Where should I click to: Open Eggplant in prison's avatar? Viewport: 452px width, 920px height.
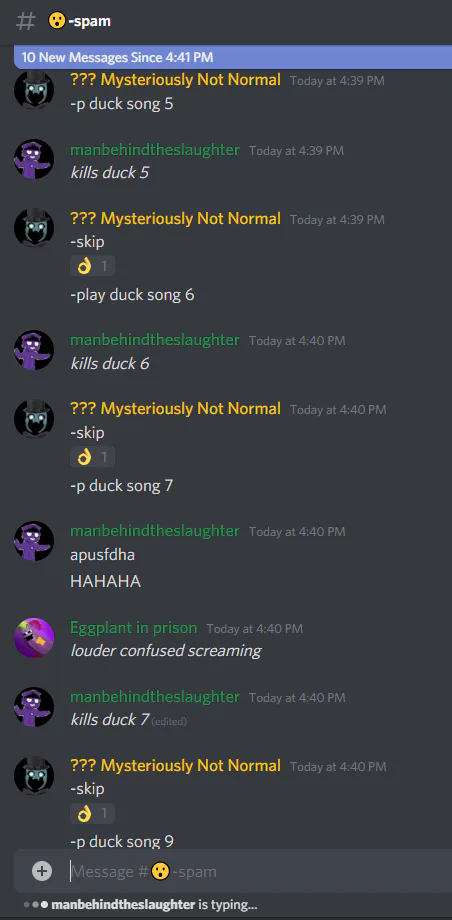[x=34, y=638]
